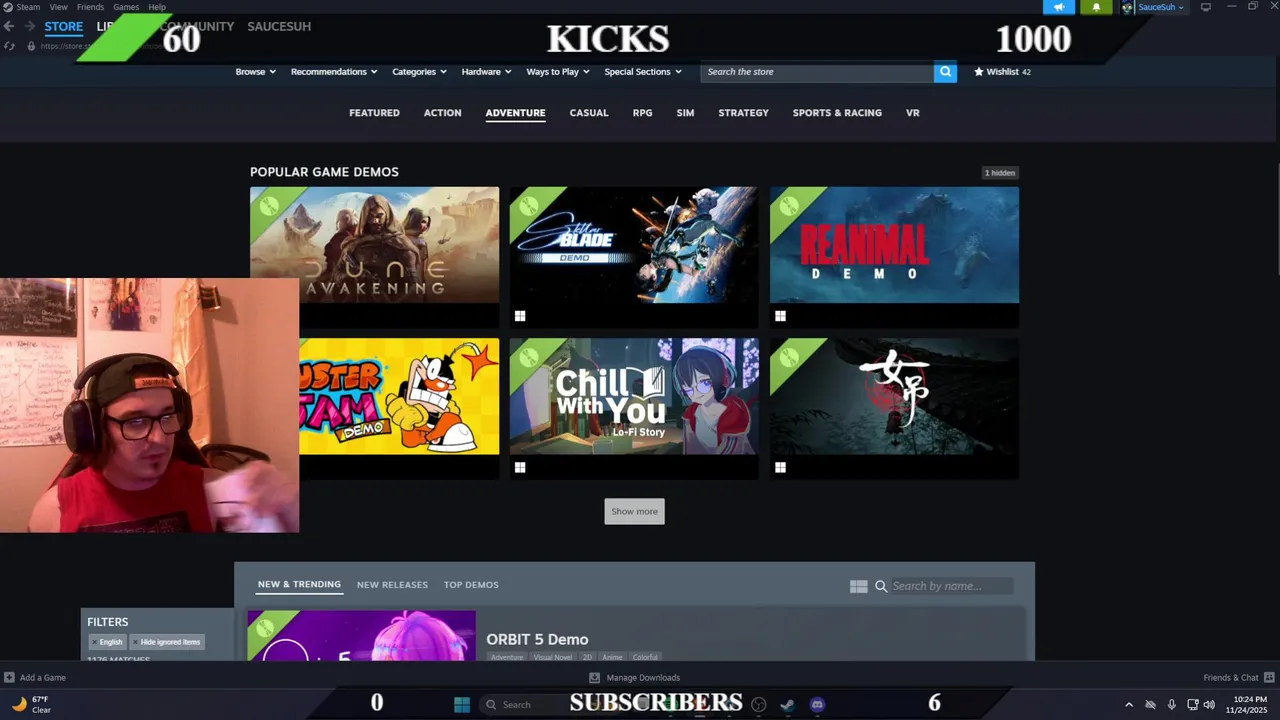Go forward with the right arrow
This screenshot has height=720, width=1280.
click(29, 26)
